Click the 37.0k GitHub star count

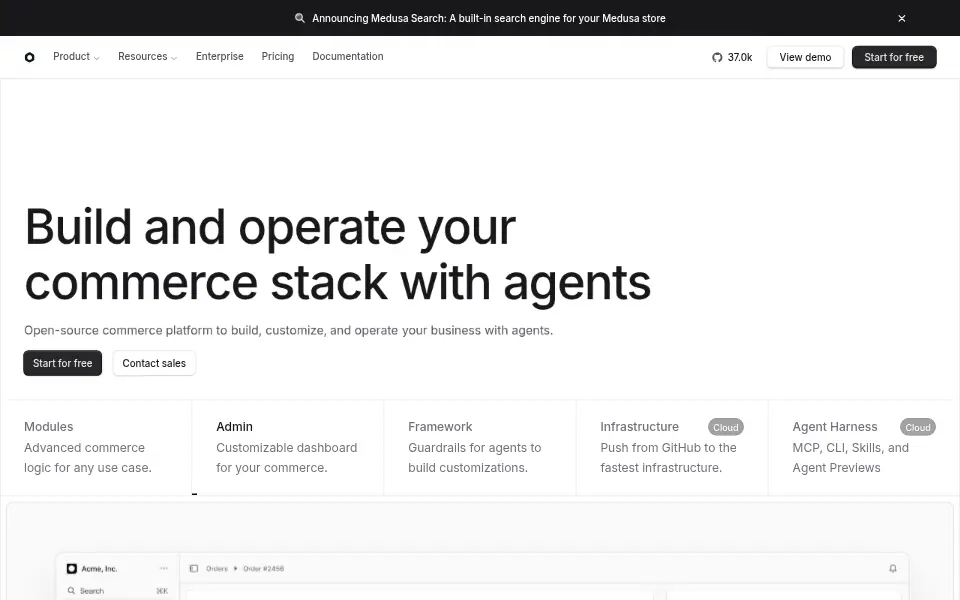740,57
